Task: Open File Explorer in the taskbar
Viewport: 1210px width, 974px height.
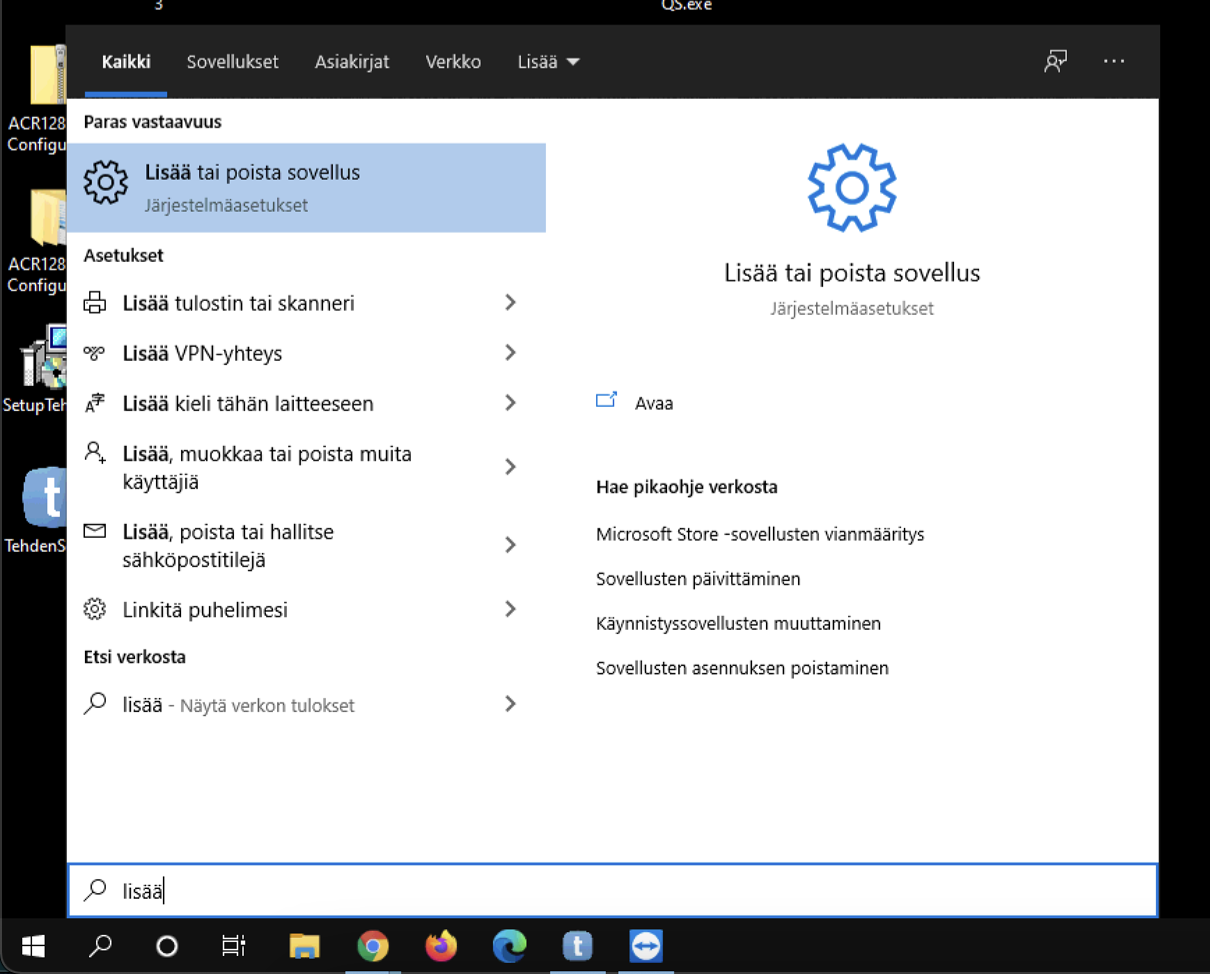Action: pos(304,946)
